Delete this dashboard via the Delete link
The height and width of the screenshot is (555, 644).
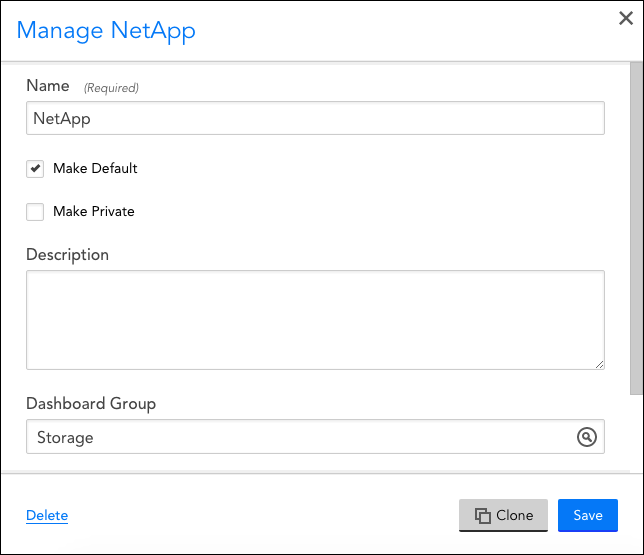47,515
